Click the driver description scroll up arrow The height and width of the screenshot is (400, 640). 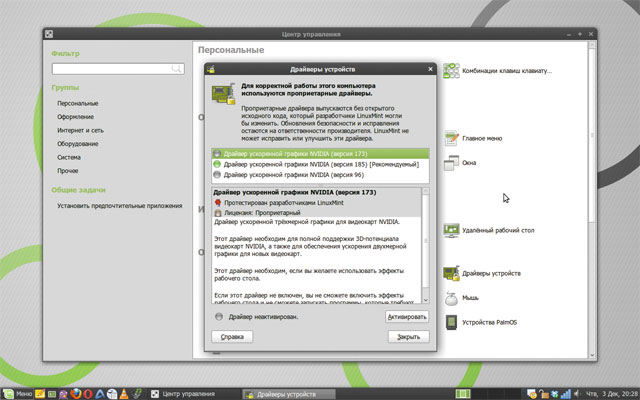coord(426,191)
